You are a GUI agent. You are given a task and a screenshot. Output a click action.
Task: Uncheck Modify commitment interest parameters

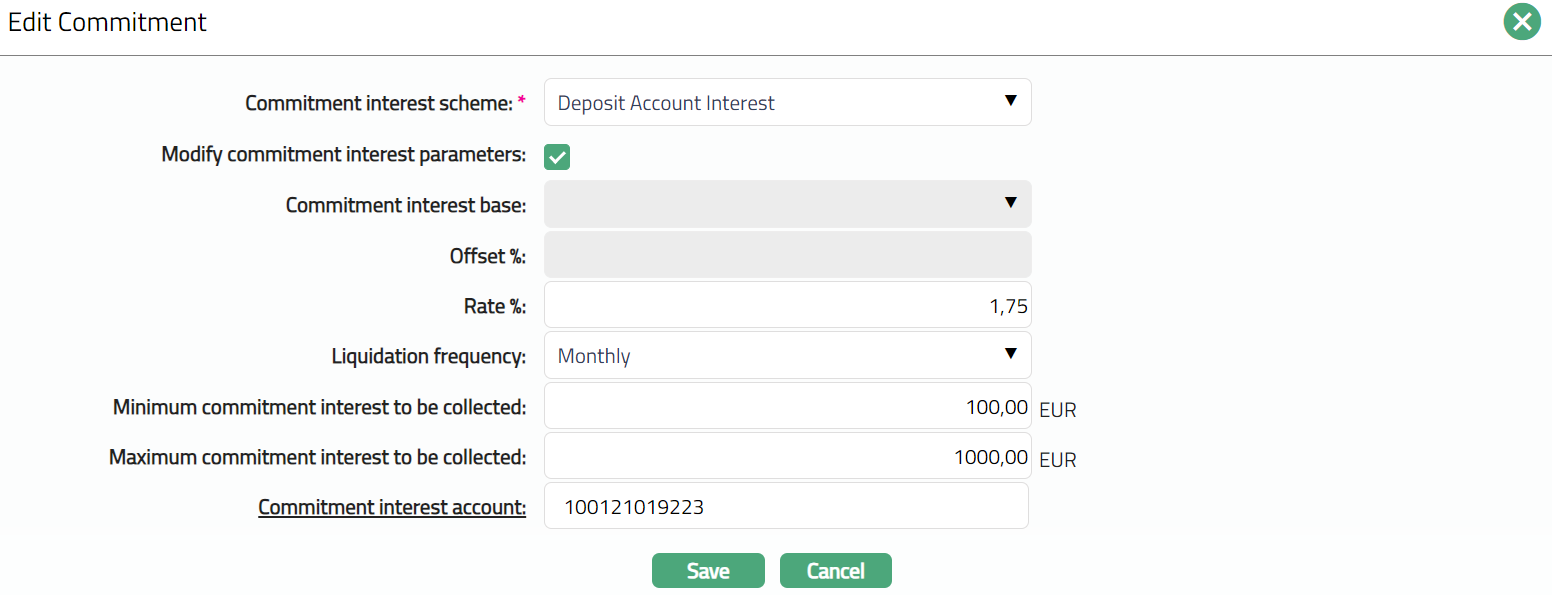tap(557, 156)
